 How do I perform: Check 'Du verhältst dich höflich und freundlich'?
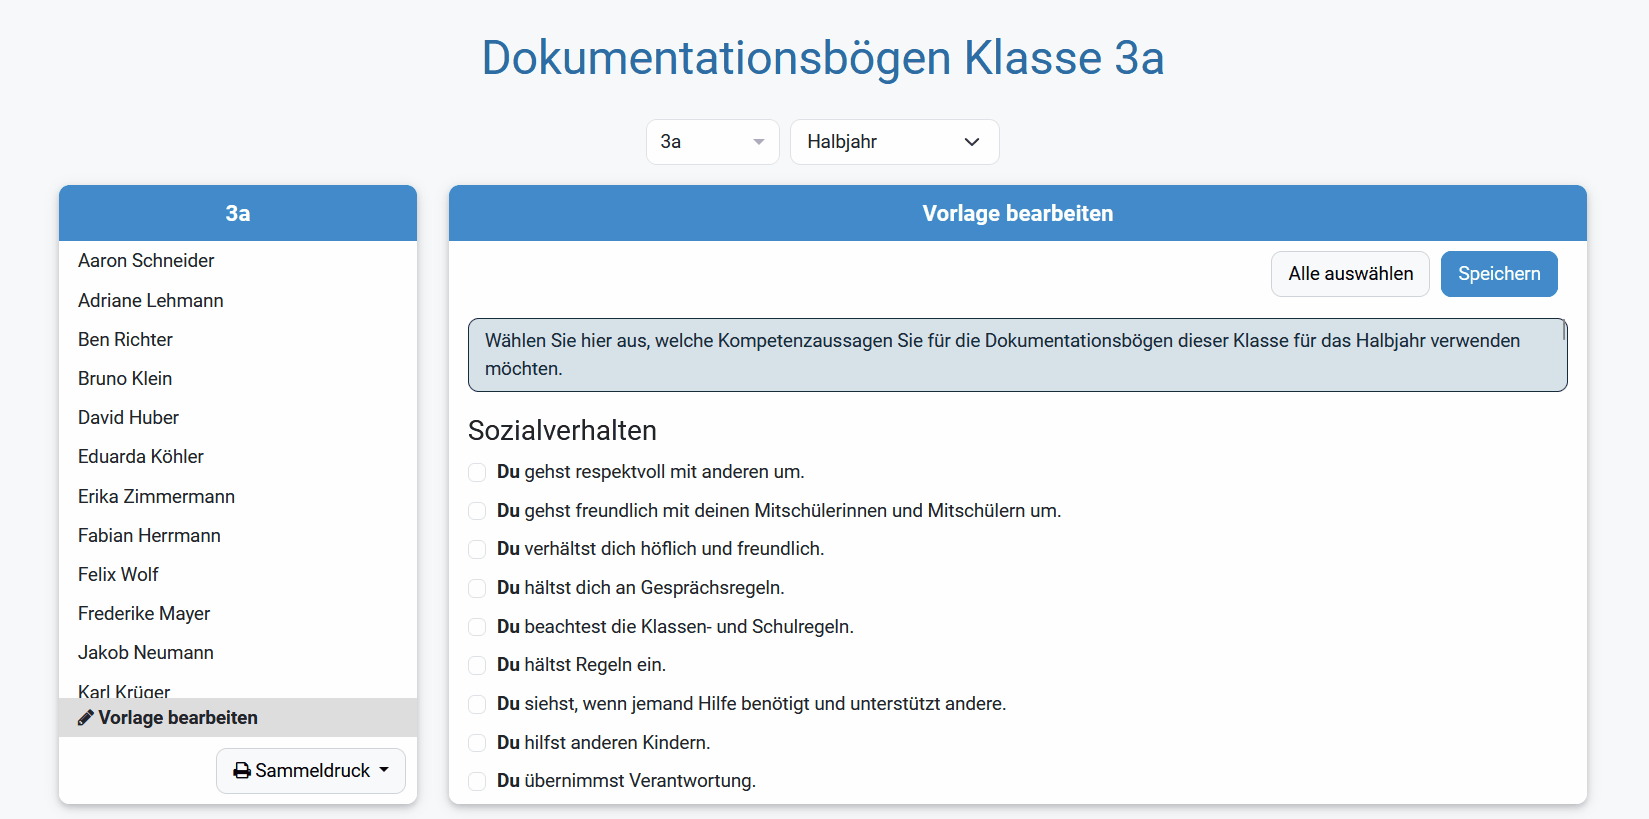477,549
